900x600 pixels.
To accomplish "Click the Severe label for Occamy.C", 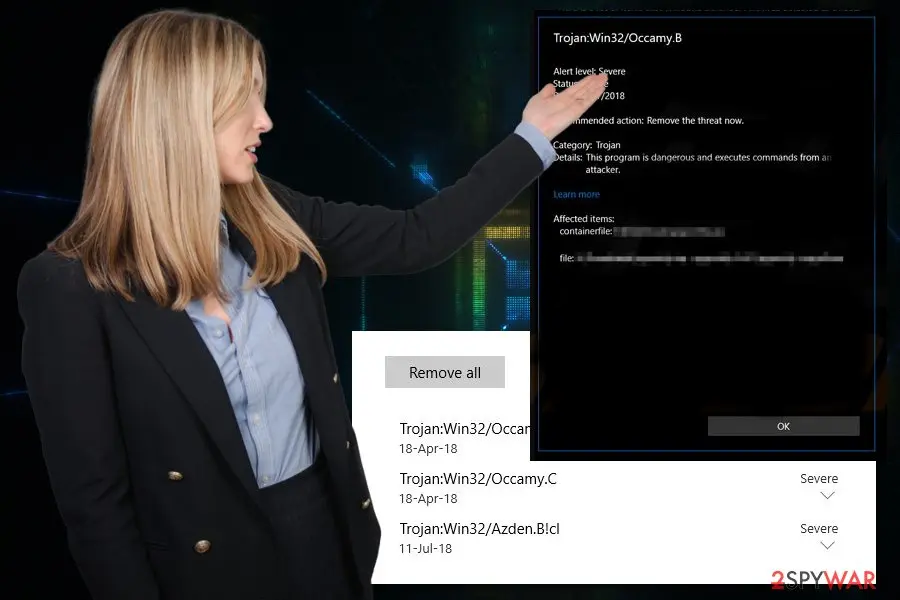I will point(819,479).
